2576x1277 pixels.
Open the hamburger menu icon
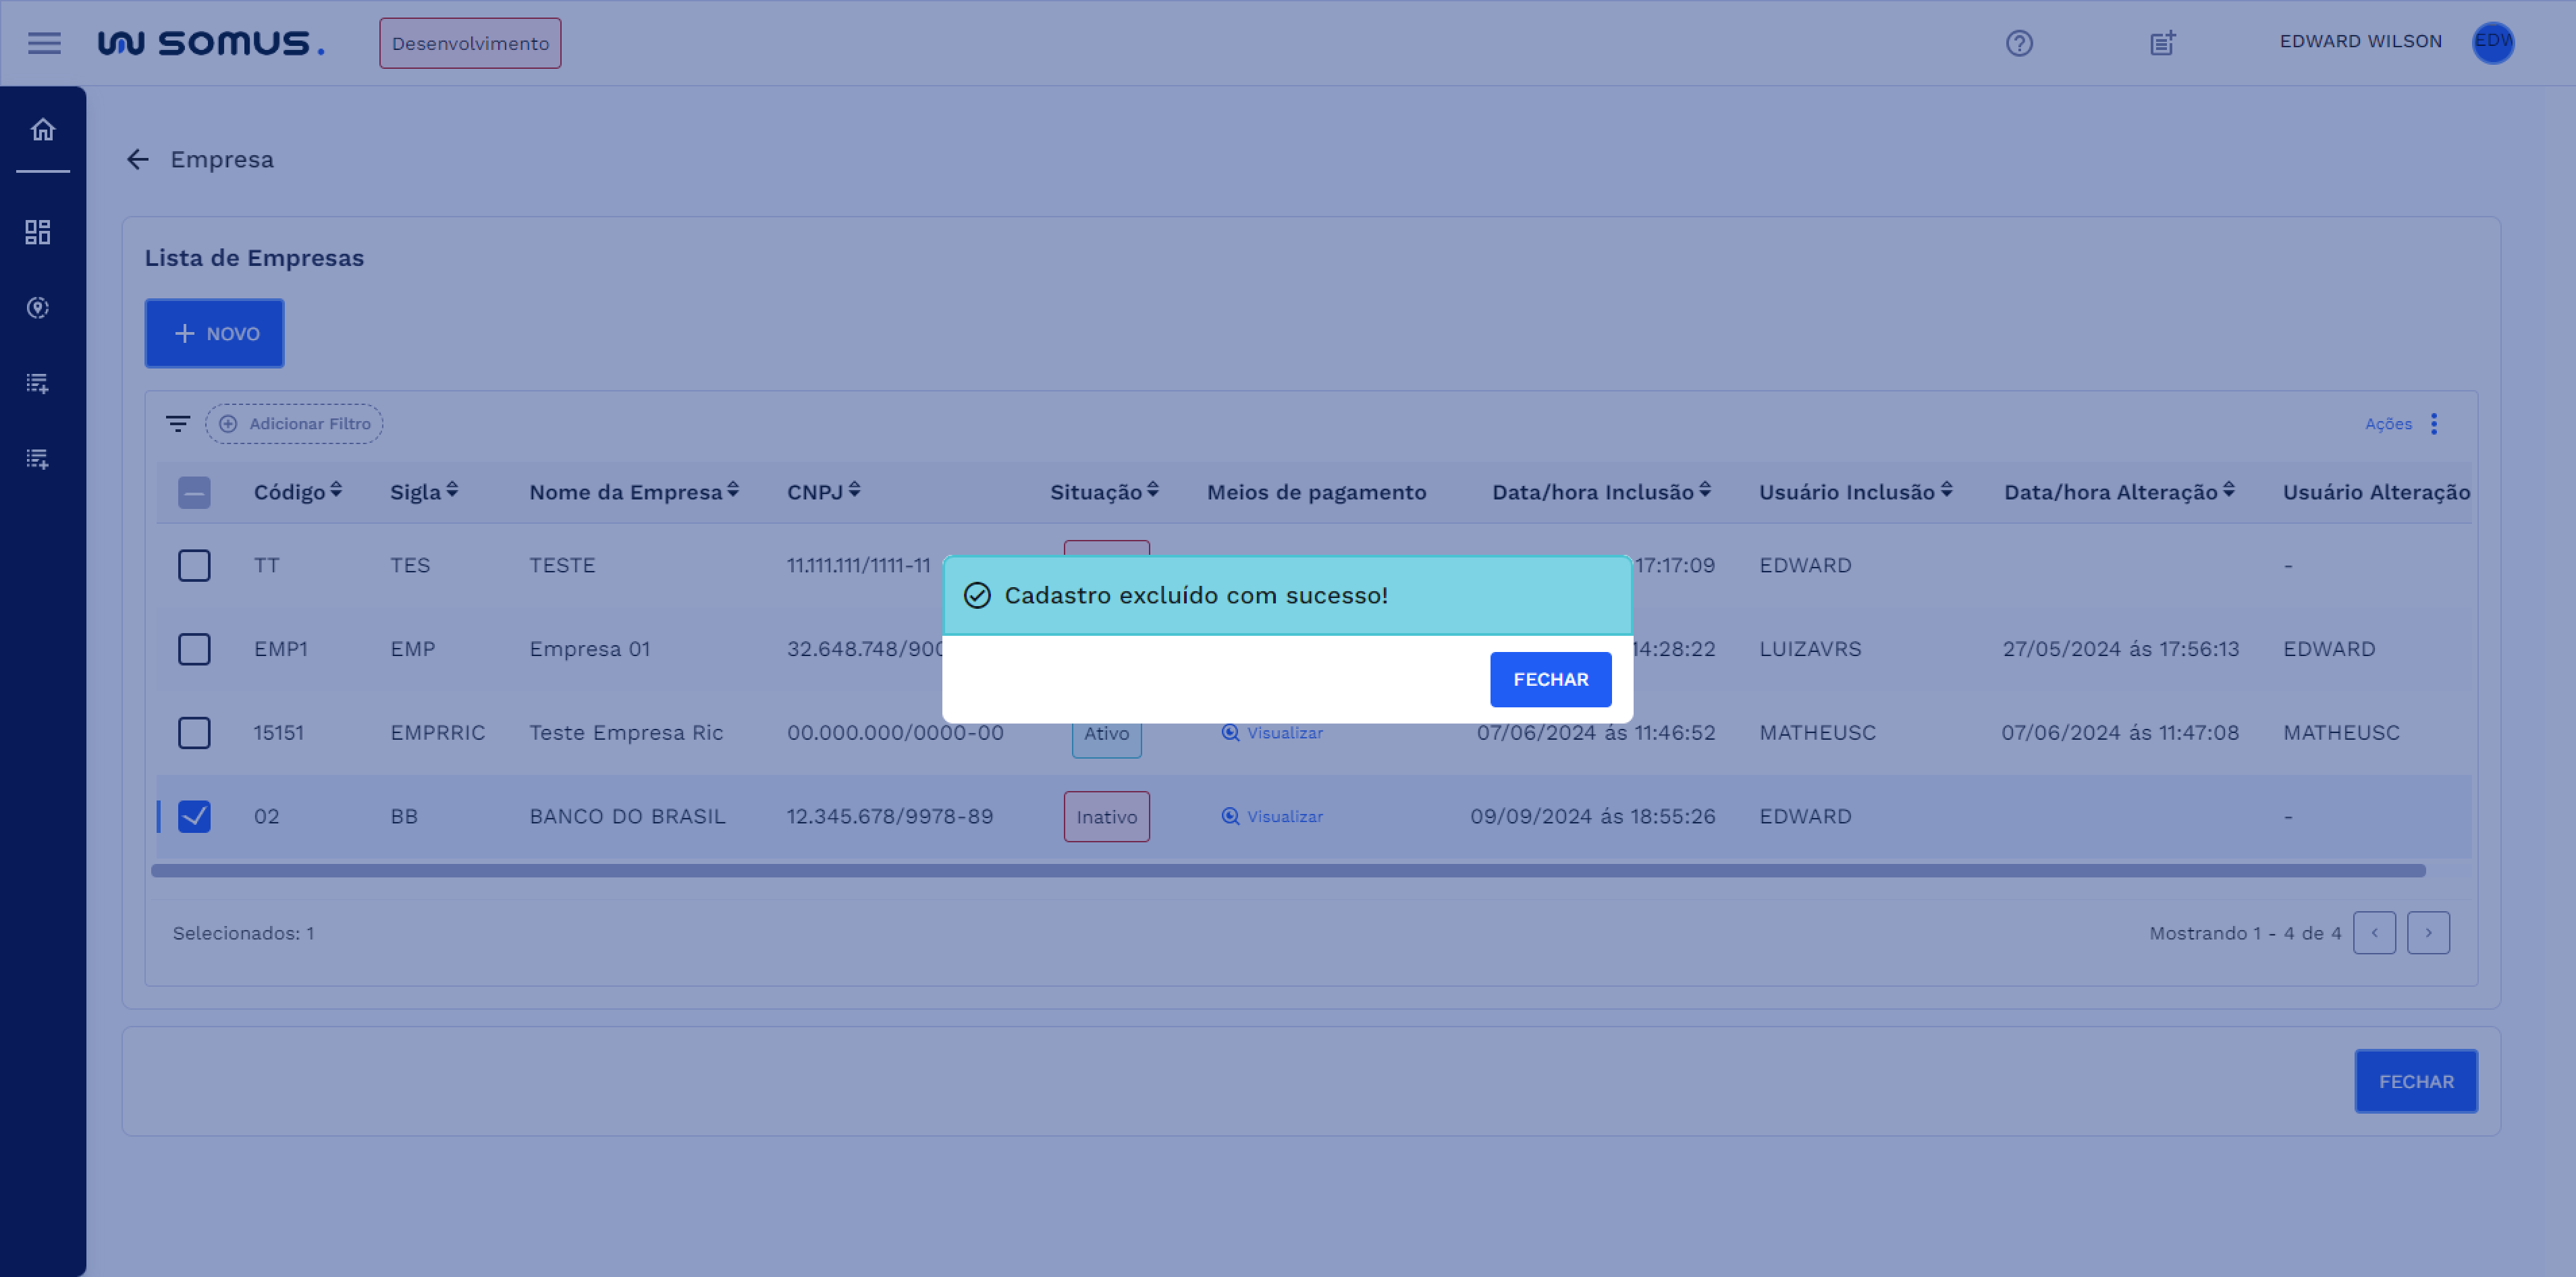click(x=44, y=43)
